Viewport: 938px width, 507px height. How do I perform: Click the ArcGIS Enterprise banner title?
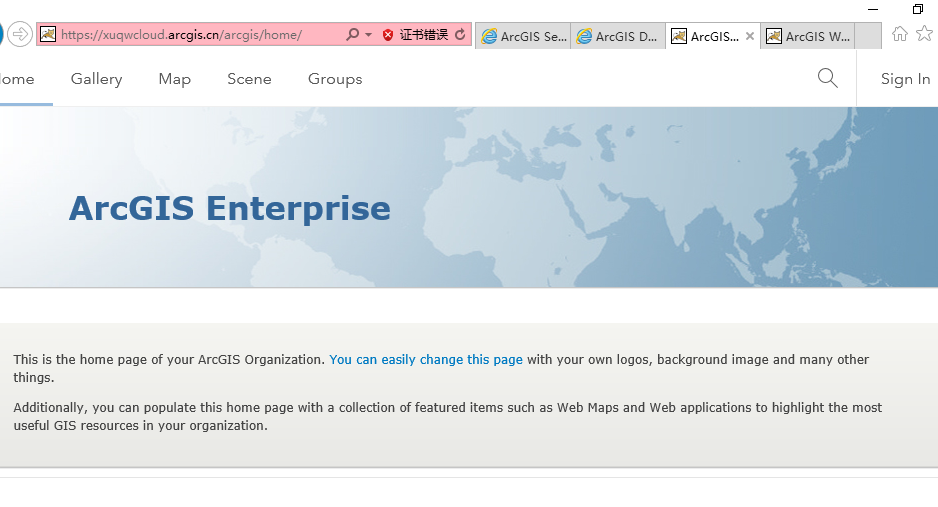[x=230, y=208]
